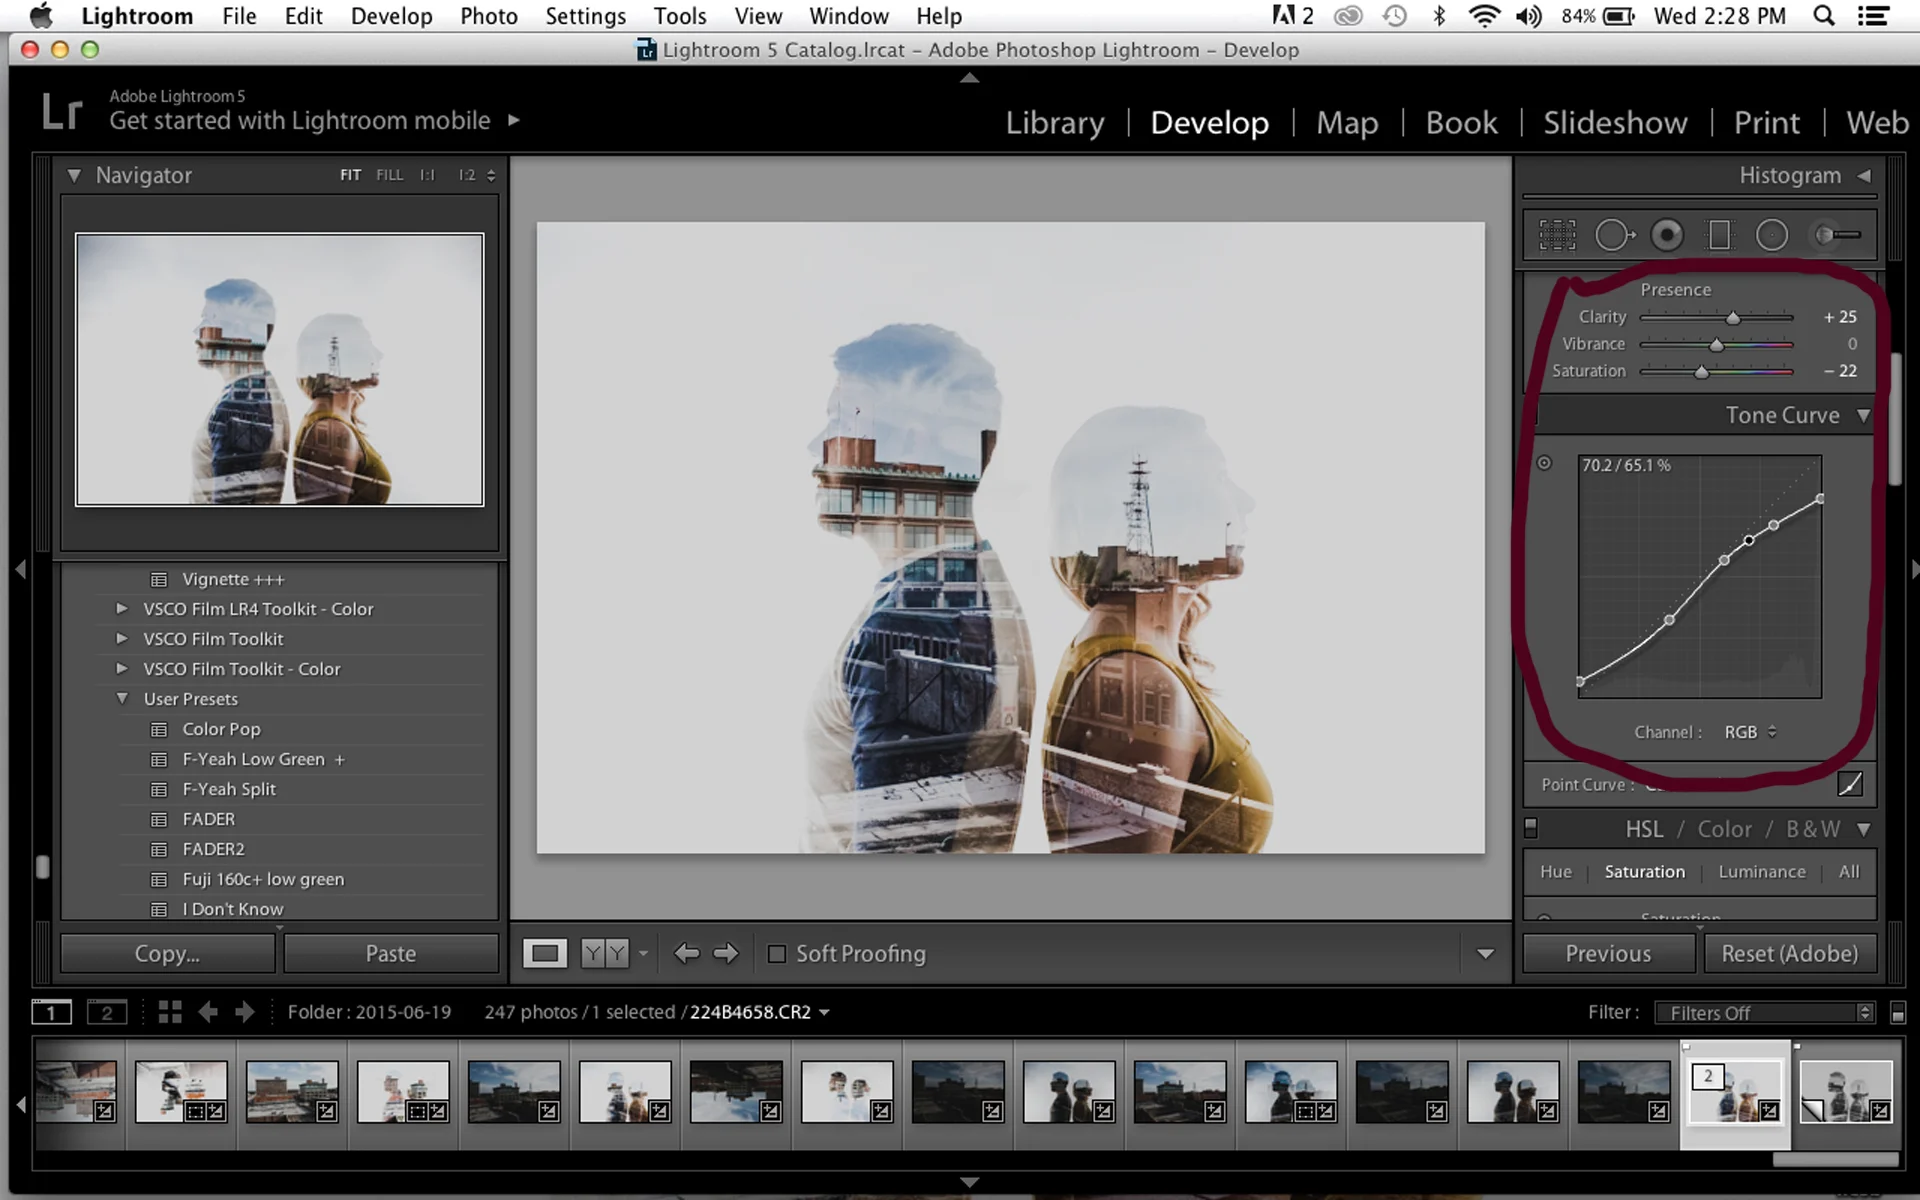Viewport: 1920px width, 1200px height.
Task: Enable the Soft Proofing checkbox
Action: point(777,954)
